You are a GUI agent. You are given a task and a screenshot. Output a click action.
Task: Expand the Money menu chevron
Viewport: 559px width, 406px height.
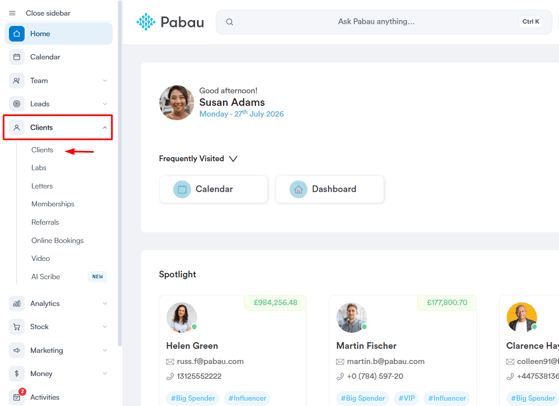[105, 374]
